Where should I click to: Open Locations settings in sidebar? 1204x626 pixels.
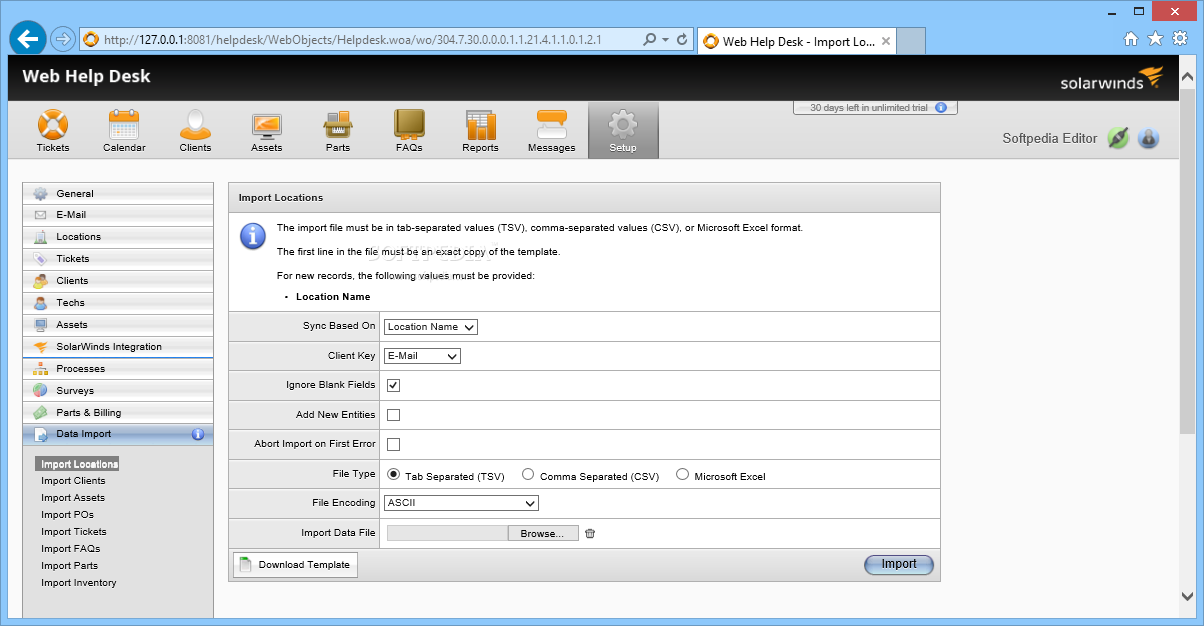point(118,237)
